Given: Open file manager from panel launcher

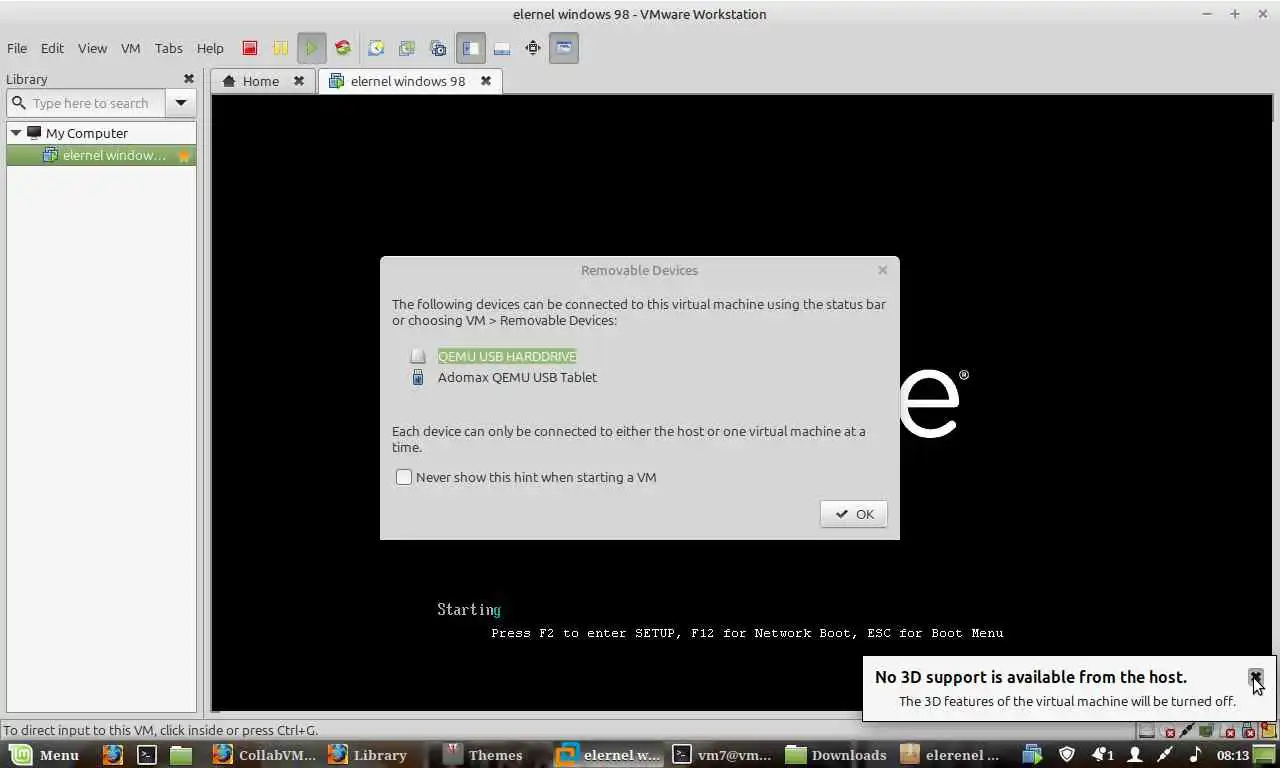Looking at the screenshot, I should pos(181,755).
